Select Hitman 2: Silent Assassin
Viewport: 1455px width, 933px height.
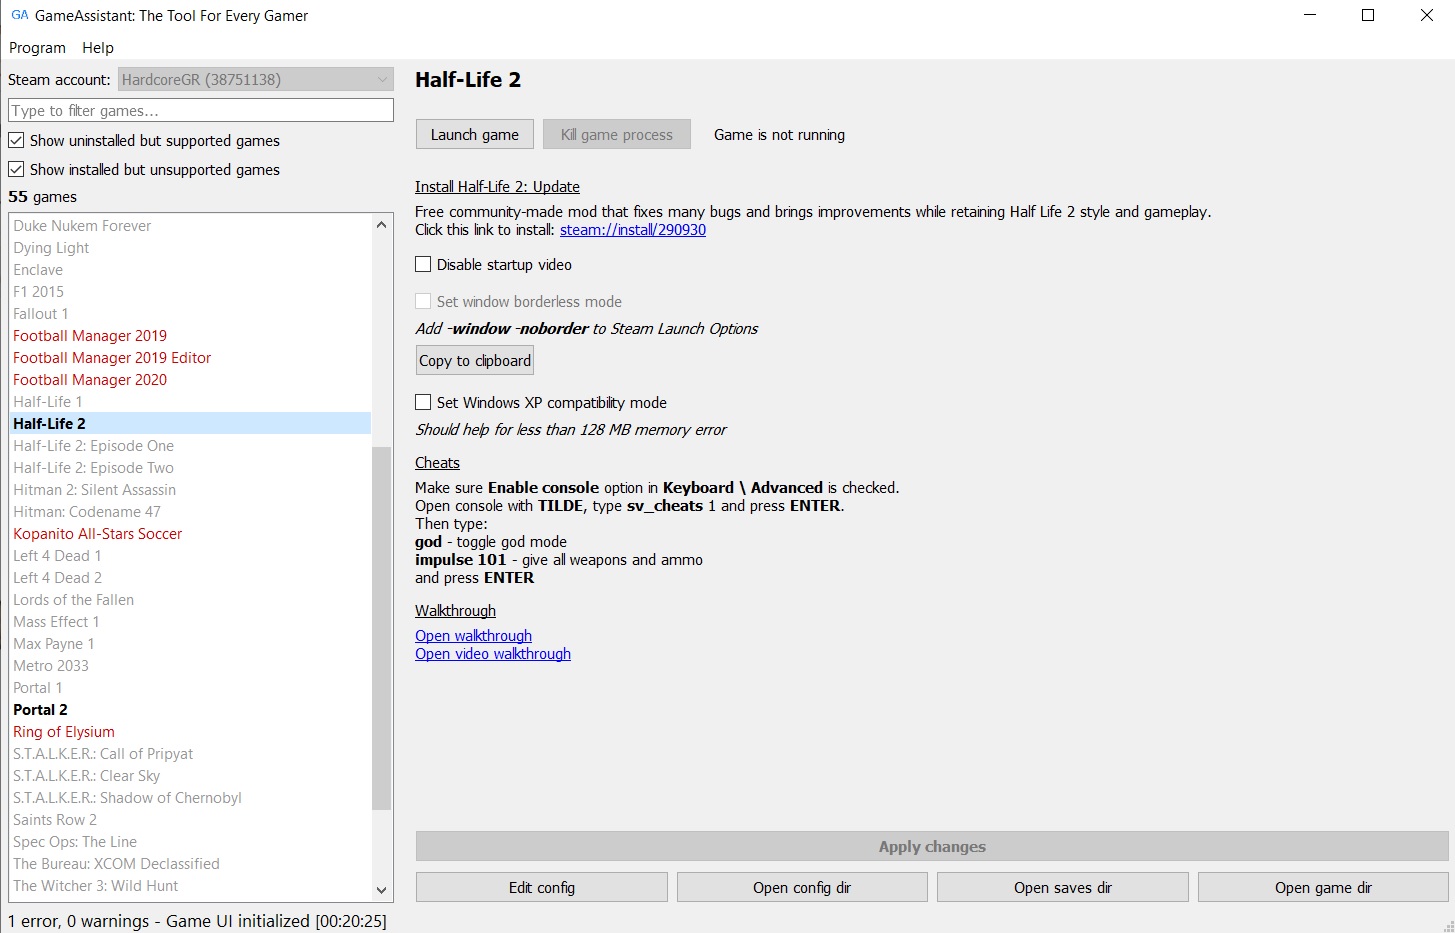(190, 490)
